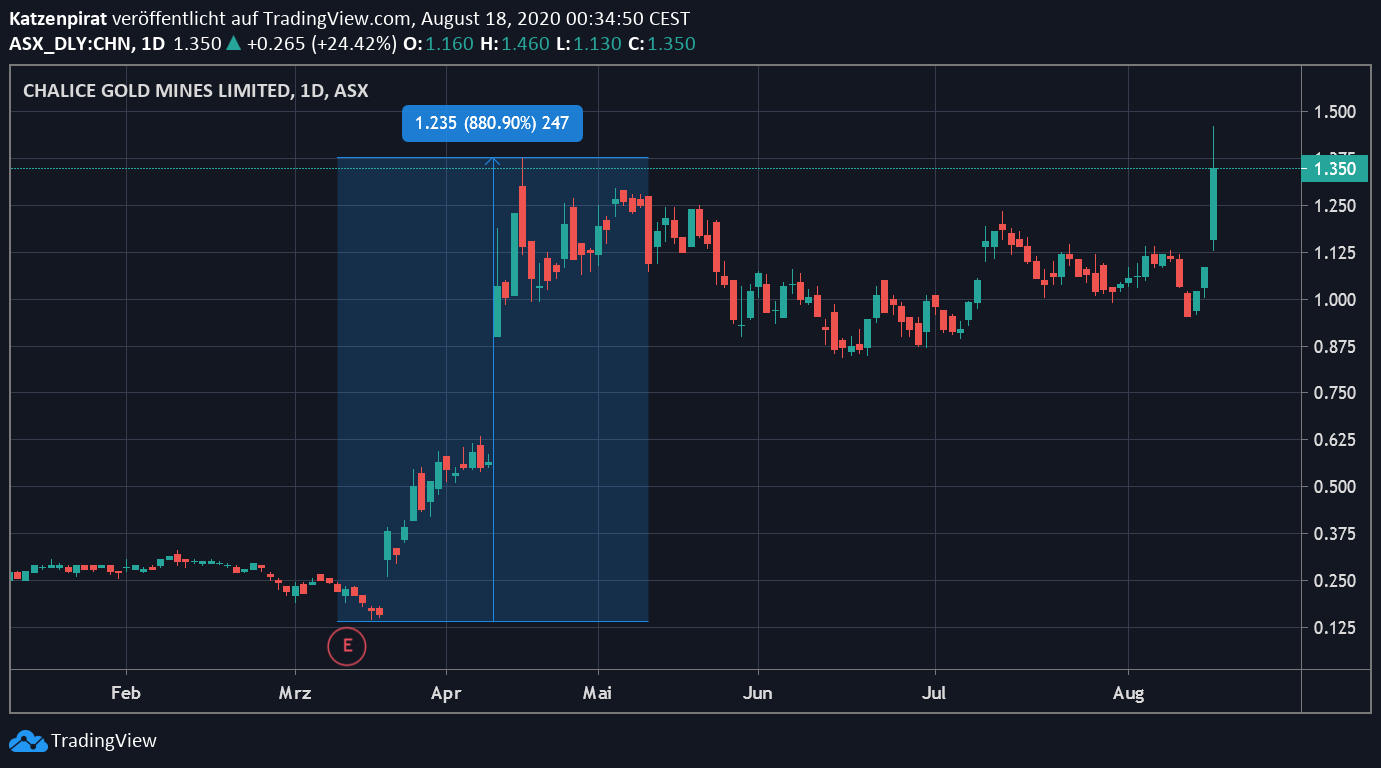
Task: Click the 'Aug' label on the time axis
Action: [1129, 692]
